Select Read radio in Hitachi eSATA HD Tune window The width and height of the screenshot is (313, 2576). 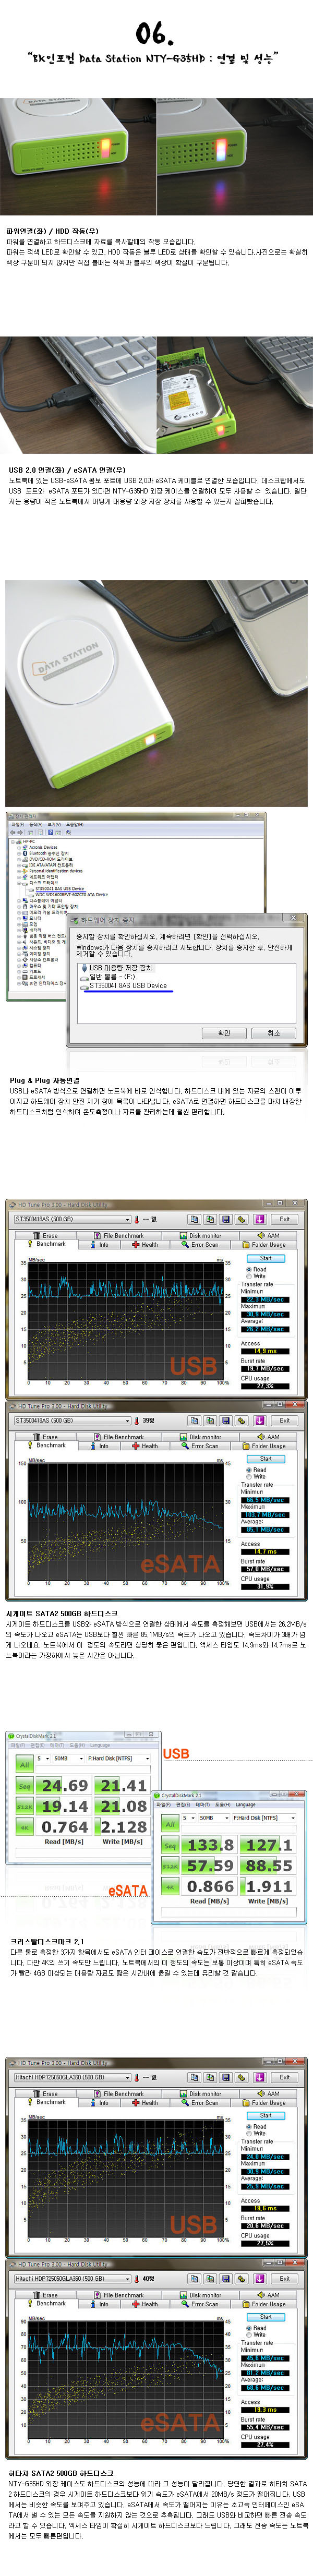(257, 2328)
